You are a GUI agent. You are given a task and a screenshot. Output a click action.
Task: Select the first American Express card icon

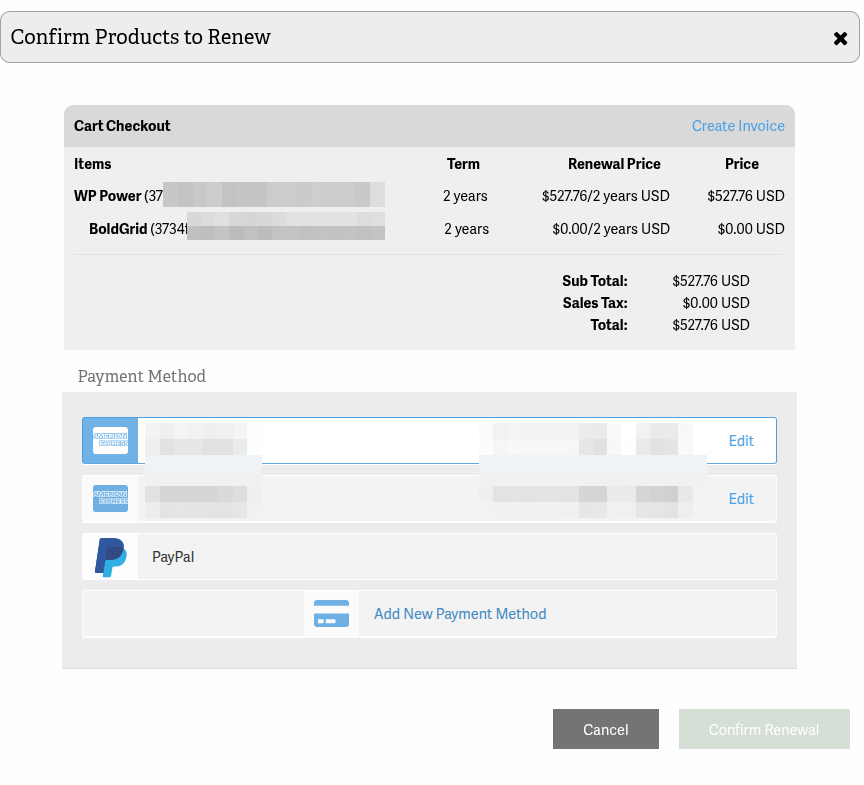pos(110,441)
